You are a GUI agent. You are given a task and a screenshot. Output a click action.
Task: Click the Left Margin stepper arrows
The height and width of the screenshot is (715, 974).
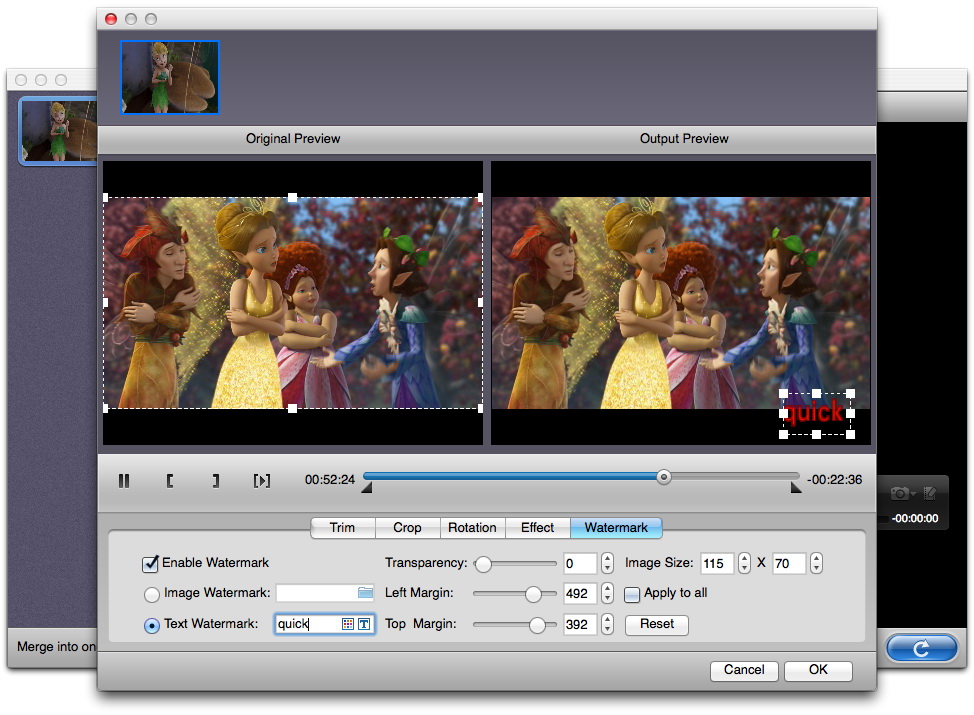click(x=608, y=593)
